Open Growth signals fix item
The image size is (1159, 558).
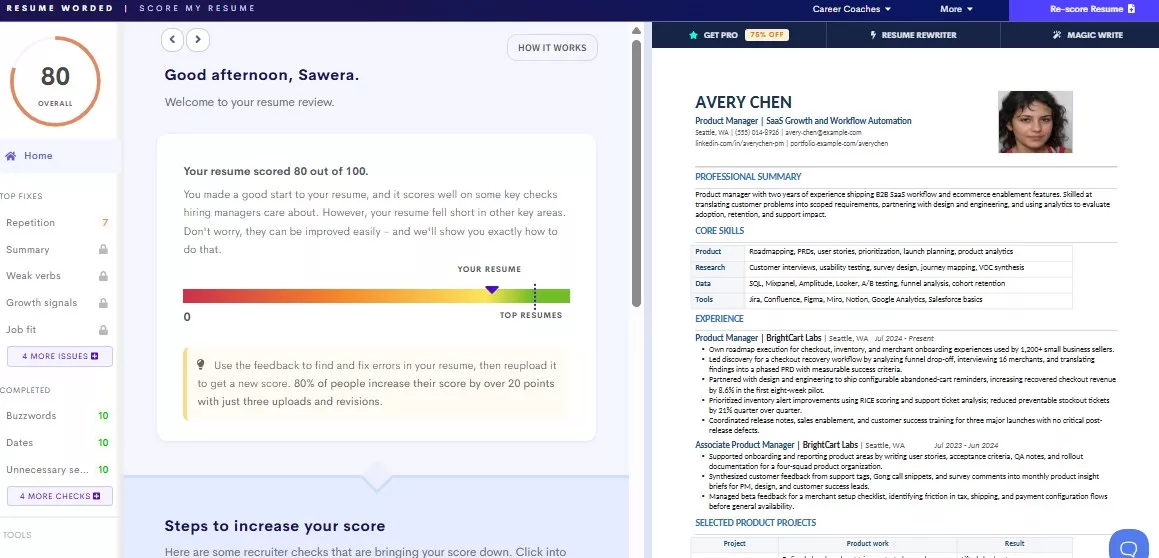click(57, 303)
